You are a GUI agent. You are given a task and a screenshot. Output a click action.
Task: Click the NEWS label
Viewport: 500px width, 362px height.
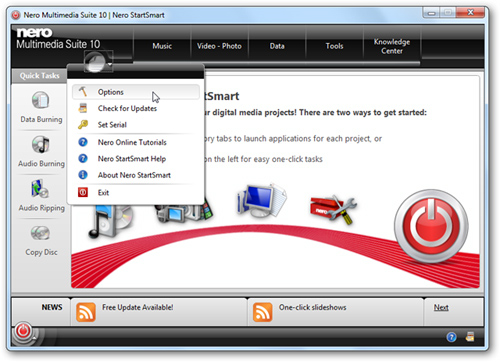[x=52, y=307]
